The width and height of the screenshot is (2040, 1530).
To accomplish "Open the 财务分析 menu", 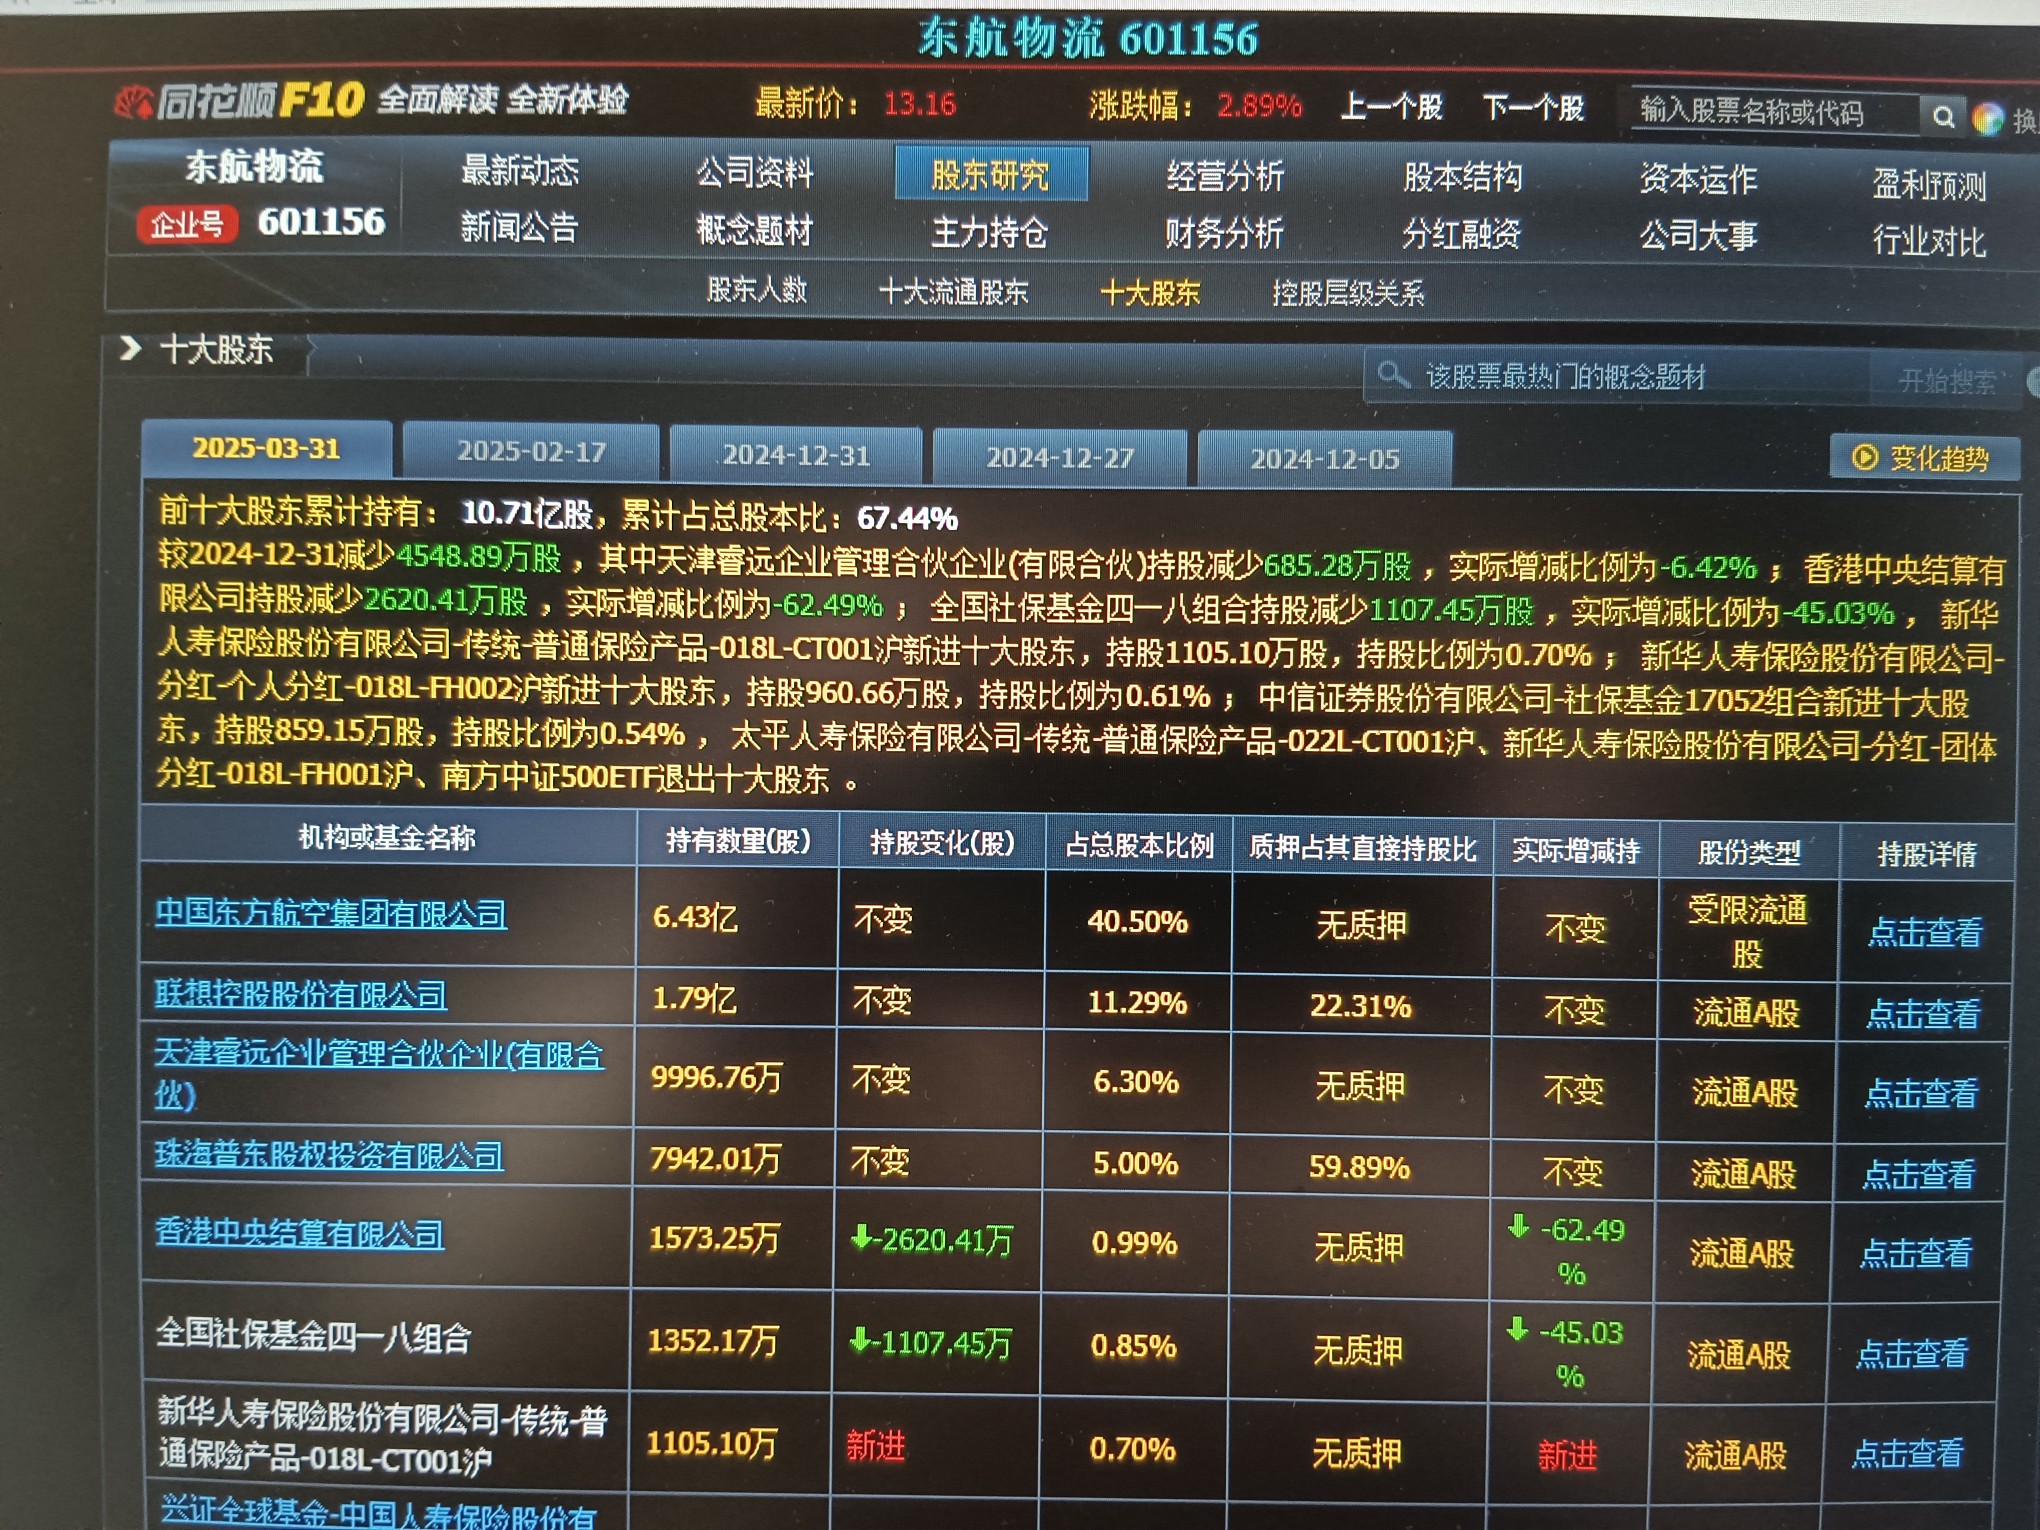I will click(1224, 234).
